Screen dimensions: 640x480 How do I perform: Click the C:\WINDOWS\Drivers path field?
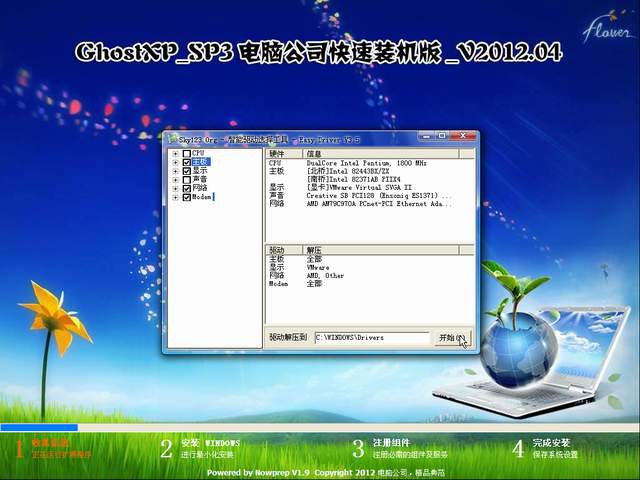pyautogui.click(x=370, y=338)
